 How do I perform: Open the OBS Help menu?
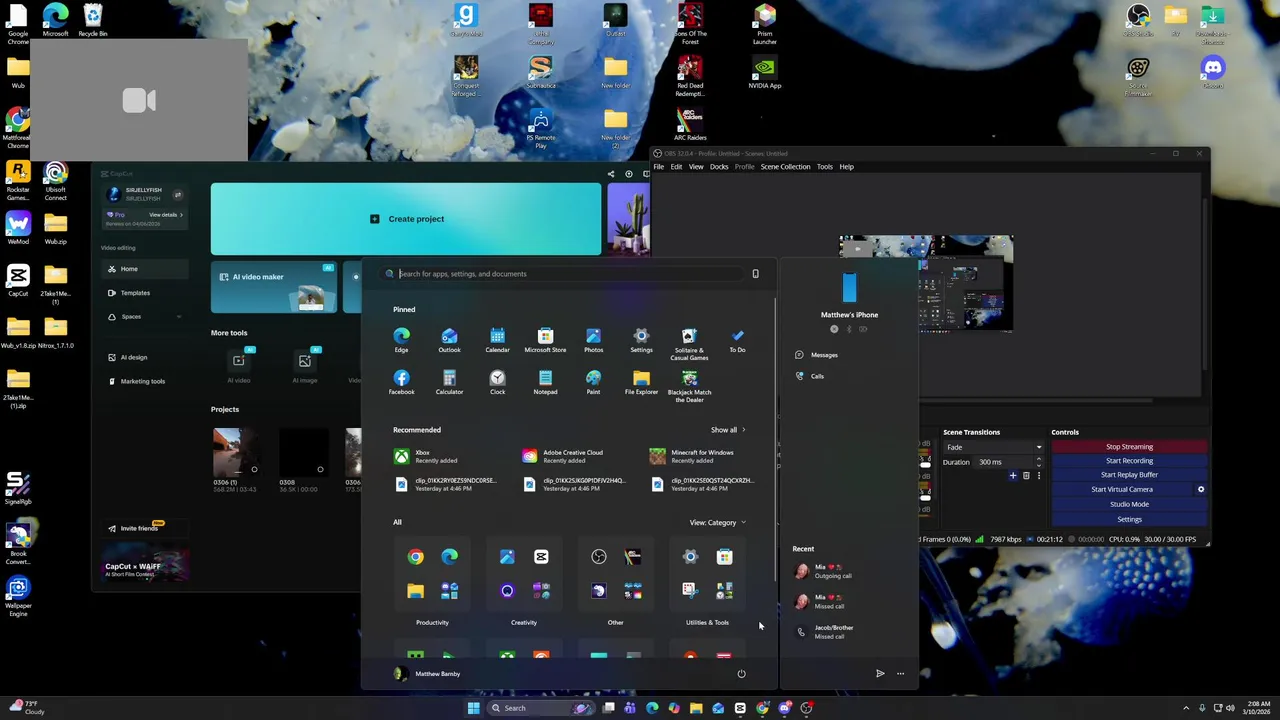click(x=846, y=167)
